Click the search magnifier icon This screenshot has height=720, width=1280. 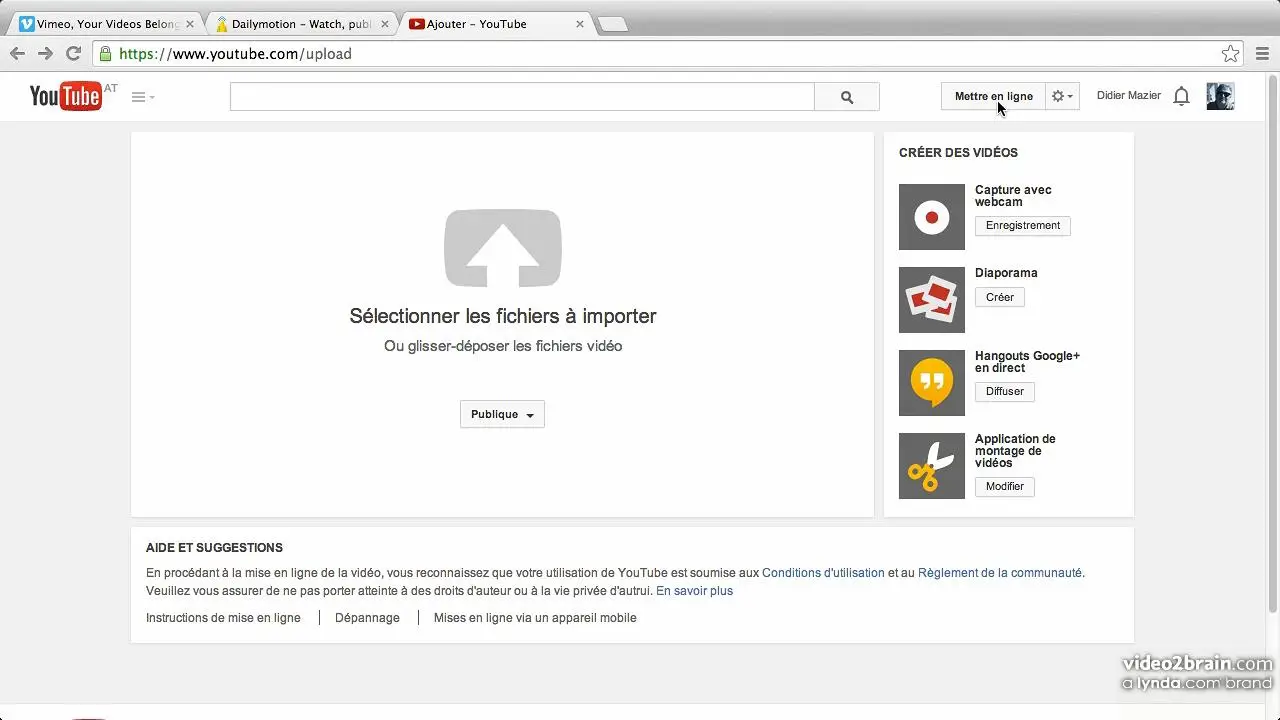tap(846, 96)
